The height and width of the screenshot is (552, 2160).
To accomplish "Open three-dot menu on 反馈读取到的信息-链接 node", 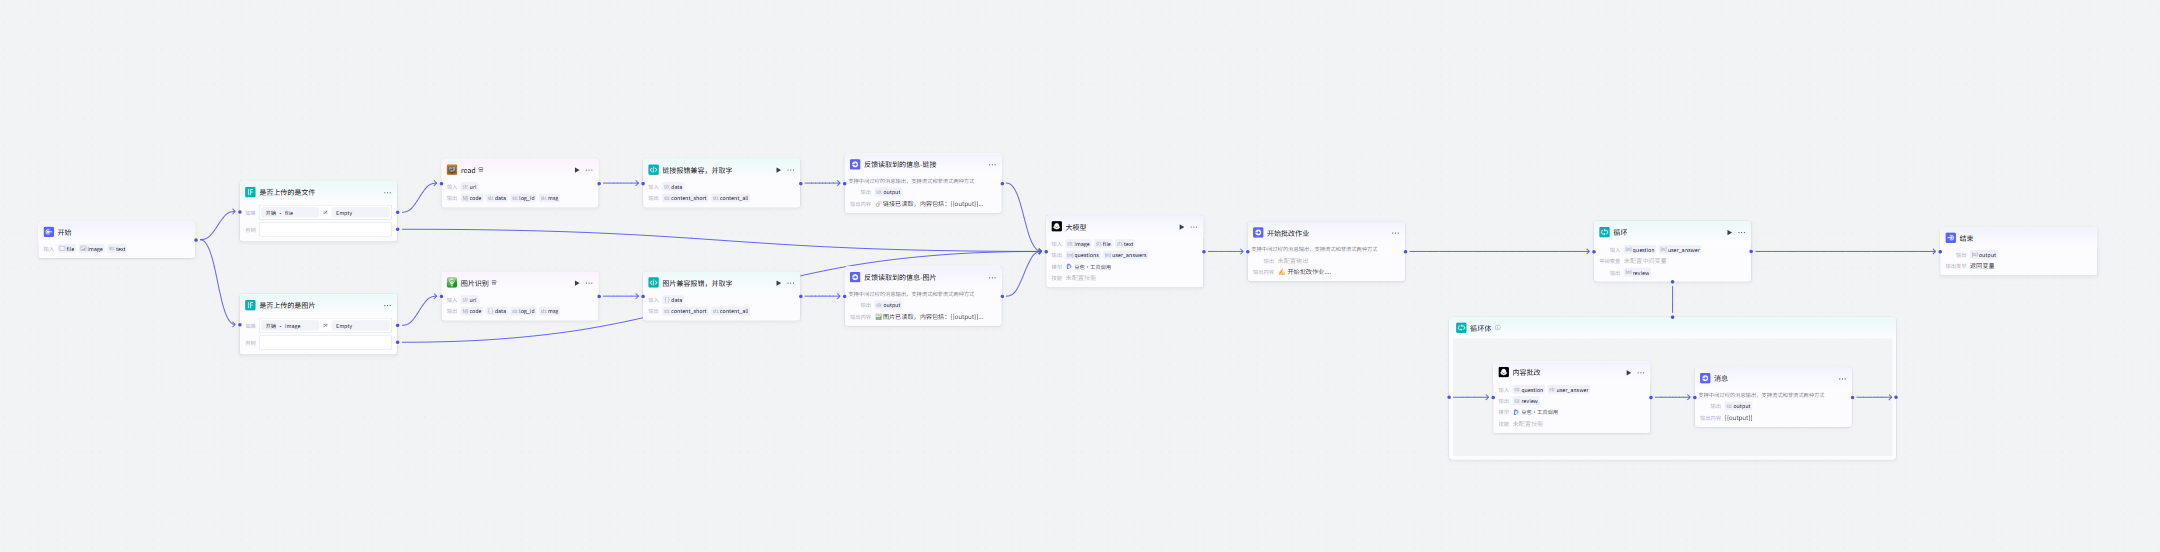I will tap(992, 164).
